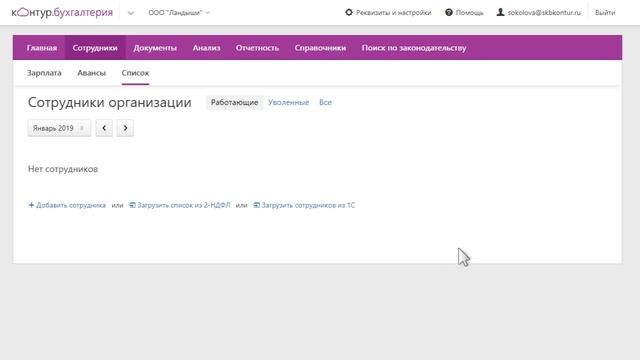Click the Выйти link
The width and height of the screenshot is (640, 360).
tap(605, 13)
